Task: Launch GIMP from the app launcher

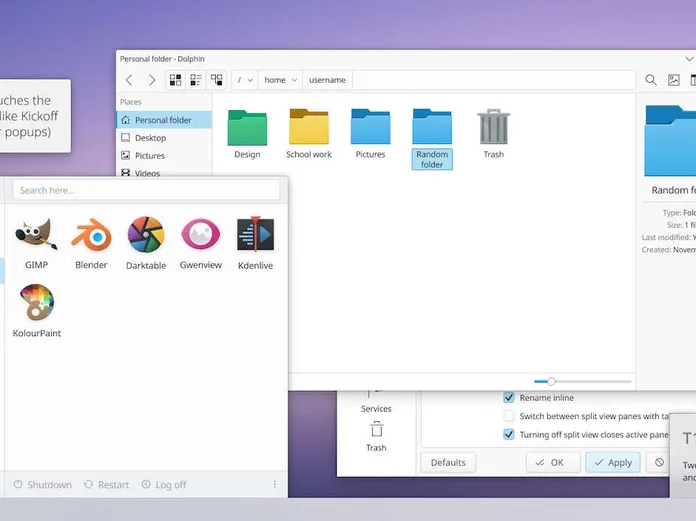Action: click(x=36, y=243)
